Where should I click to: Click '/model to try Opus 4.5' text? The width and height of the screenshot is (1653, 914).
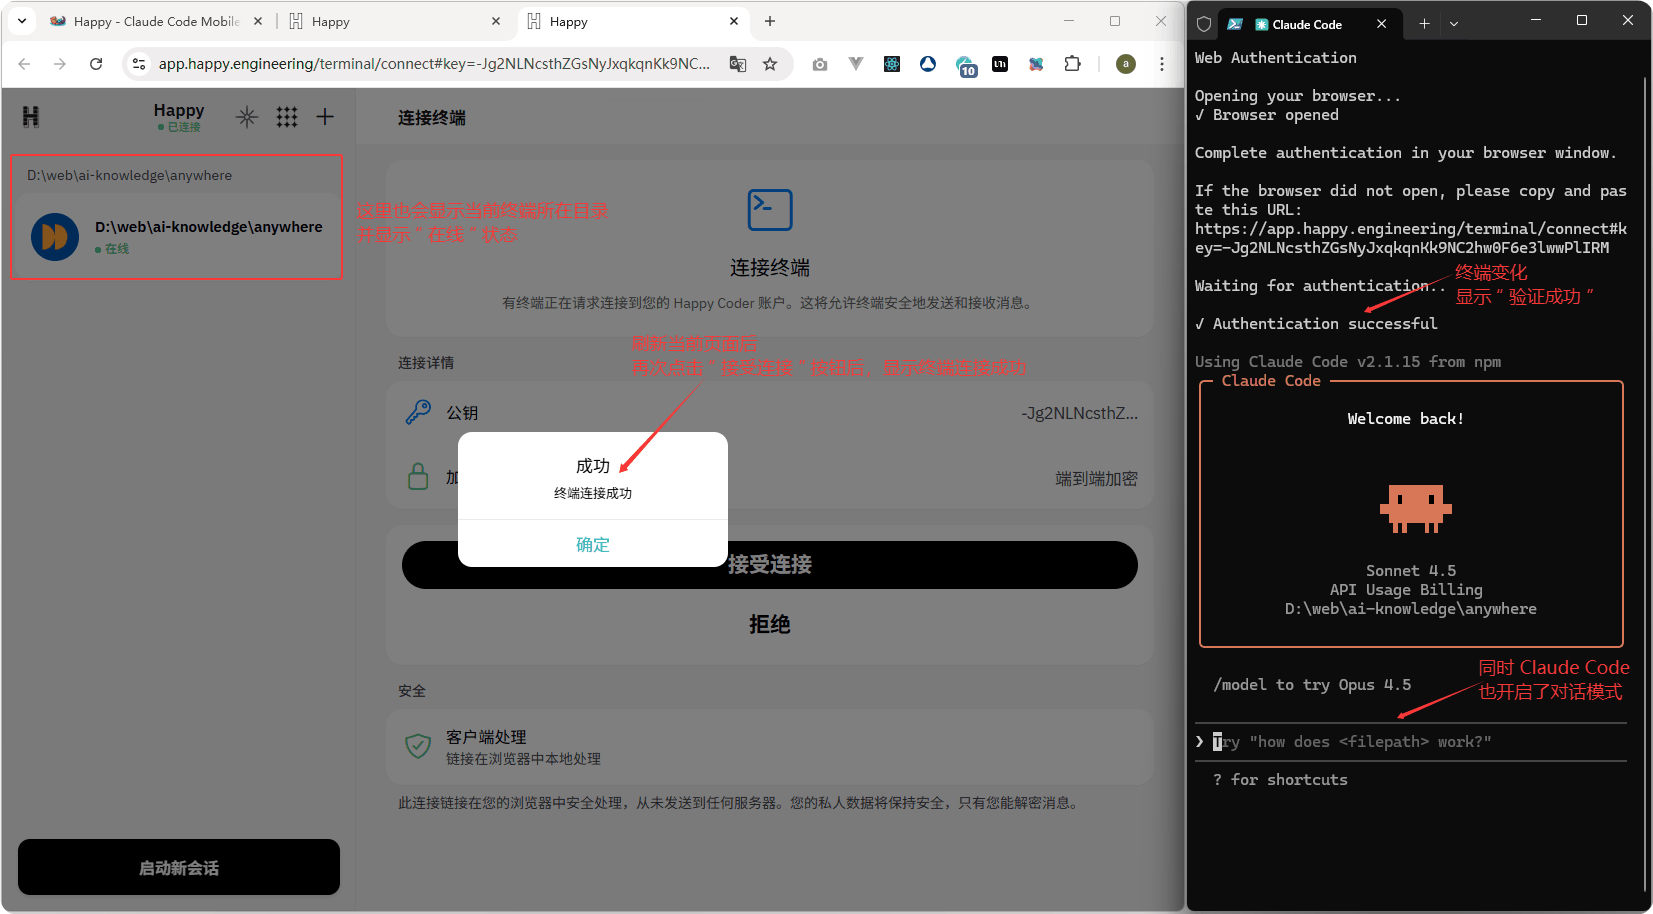coord(1312,685)
